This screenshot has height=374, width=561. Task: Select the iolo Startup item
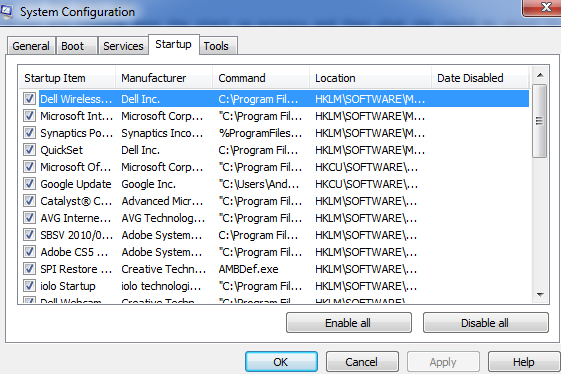[x=68, y=286]
